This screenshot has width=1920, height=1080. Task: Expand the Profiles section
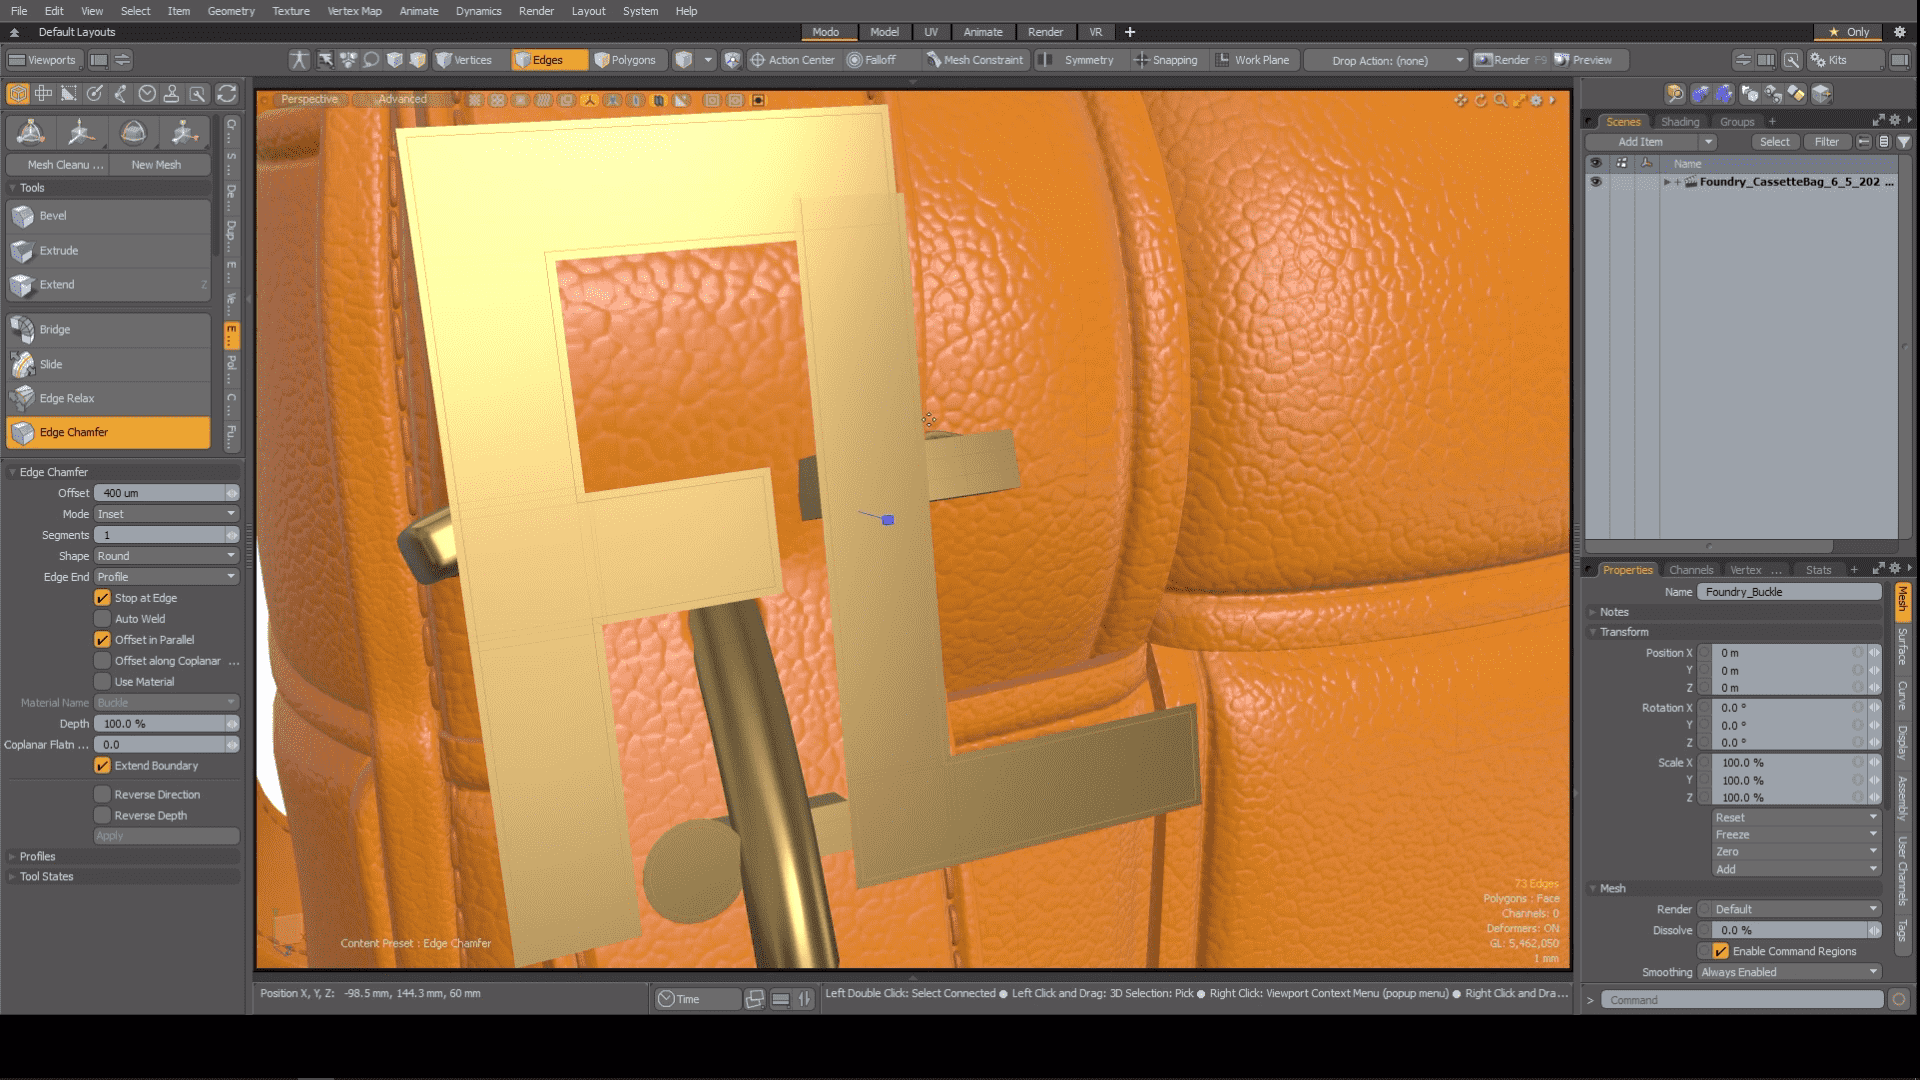point(37,857)
